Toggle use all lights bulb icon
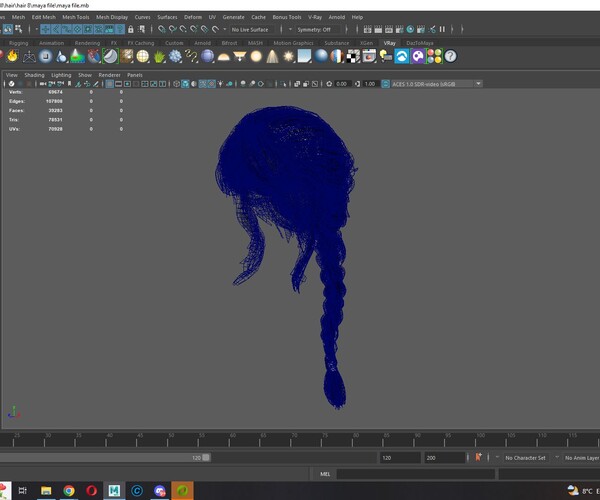Image resolution: width=600 pixels, height=500 pixels. tap(220, 84)
